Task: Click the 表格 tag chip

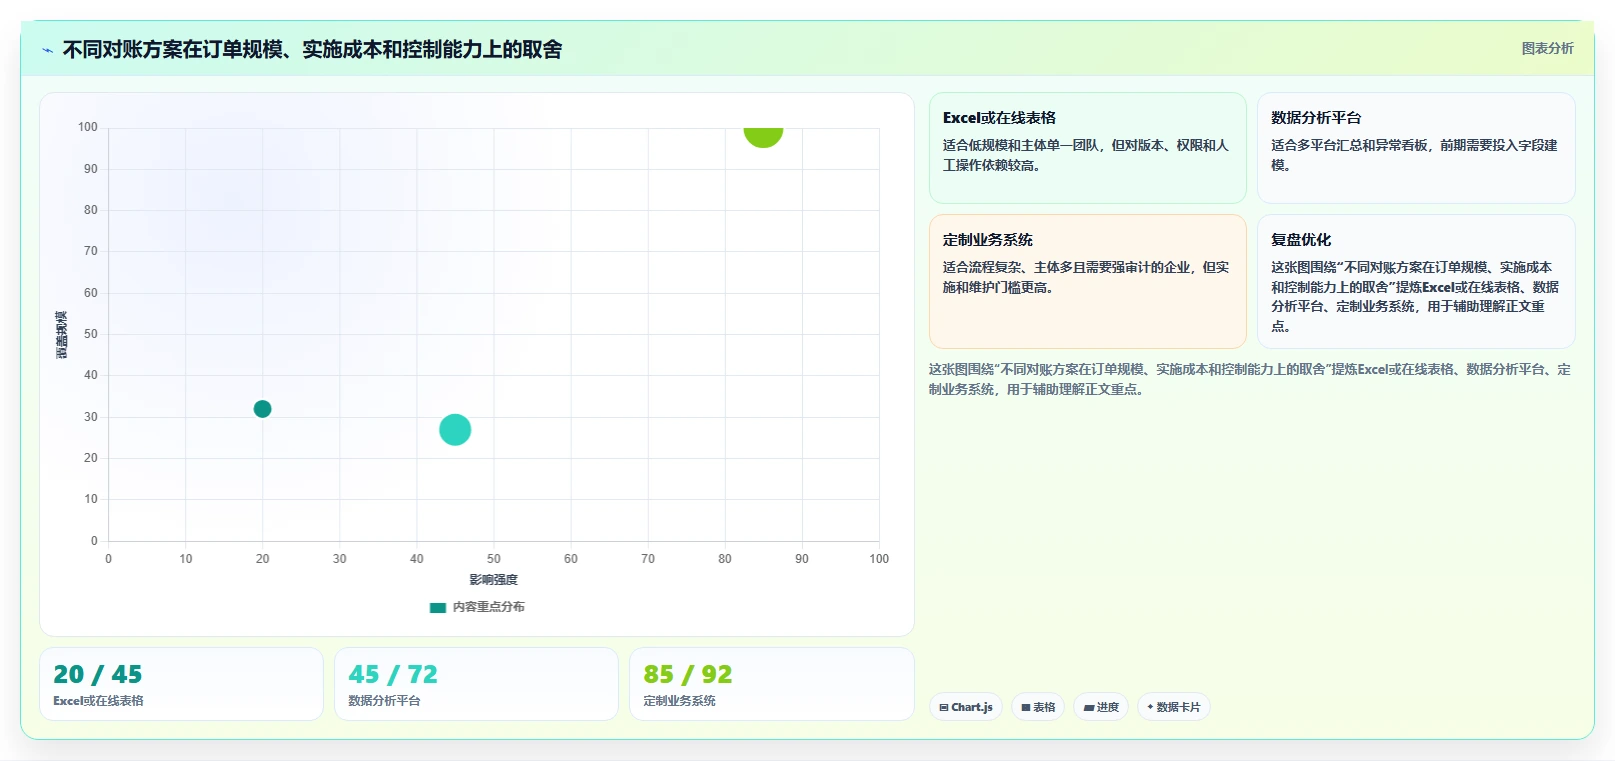Action: (x=1038, y=707)
